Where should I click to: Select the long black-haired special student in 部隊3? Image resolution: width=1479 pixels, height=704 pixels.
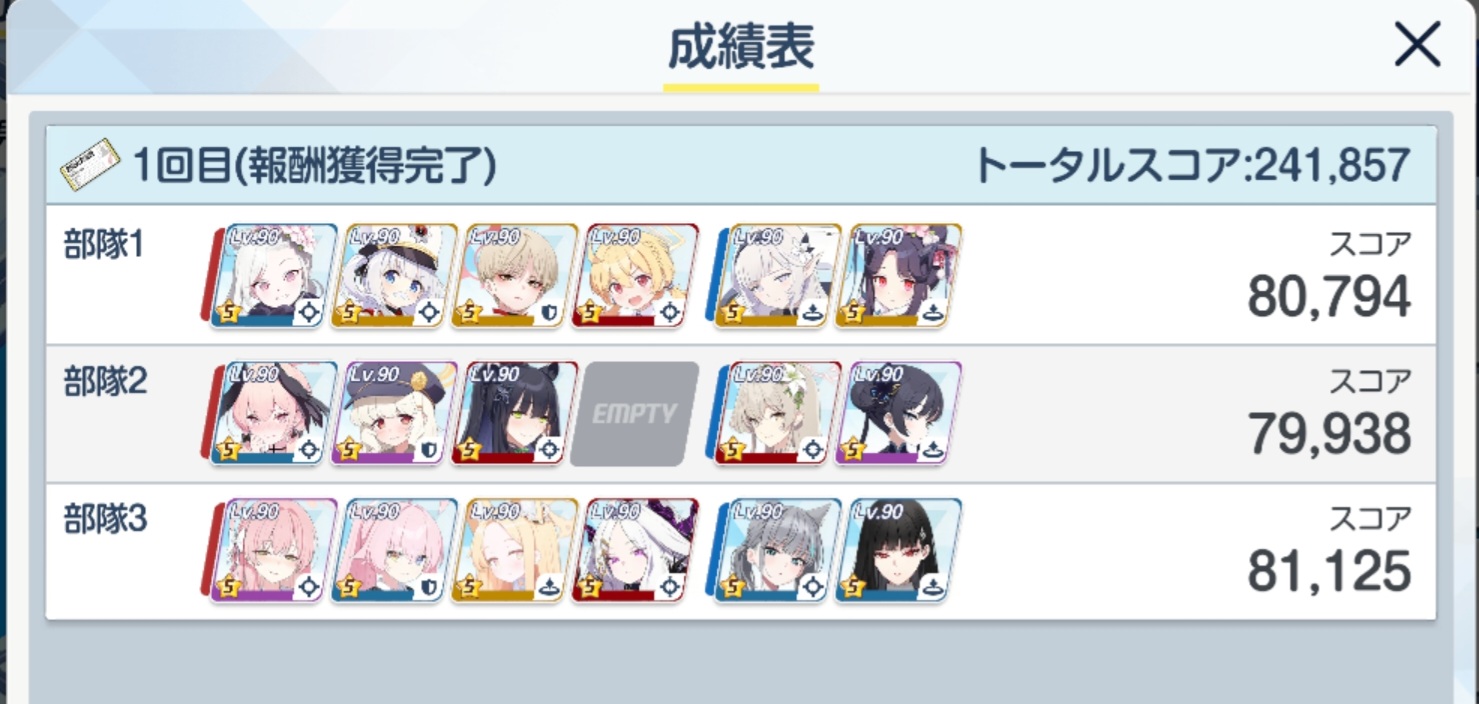click(898, 550)
